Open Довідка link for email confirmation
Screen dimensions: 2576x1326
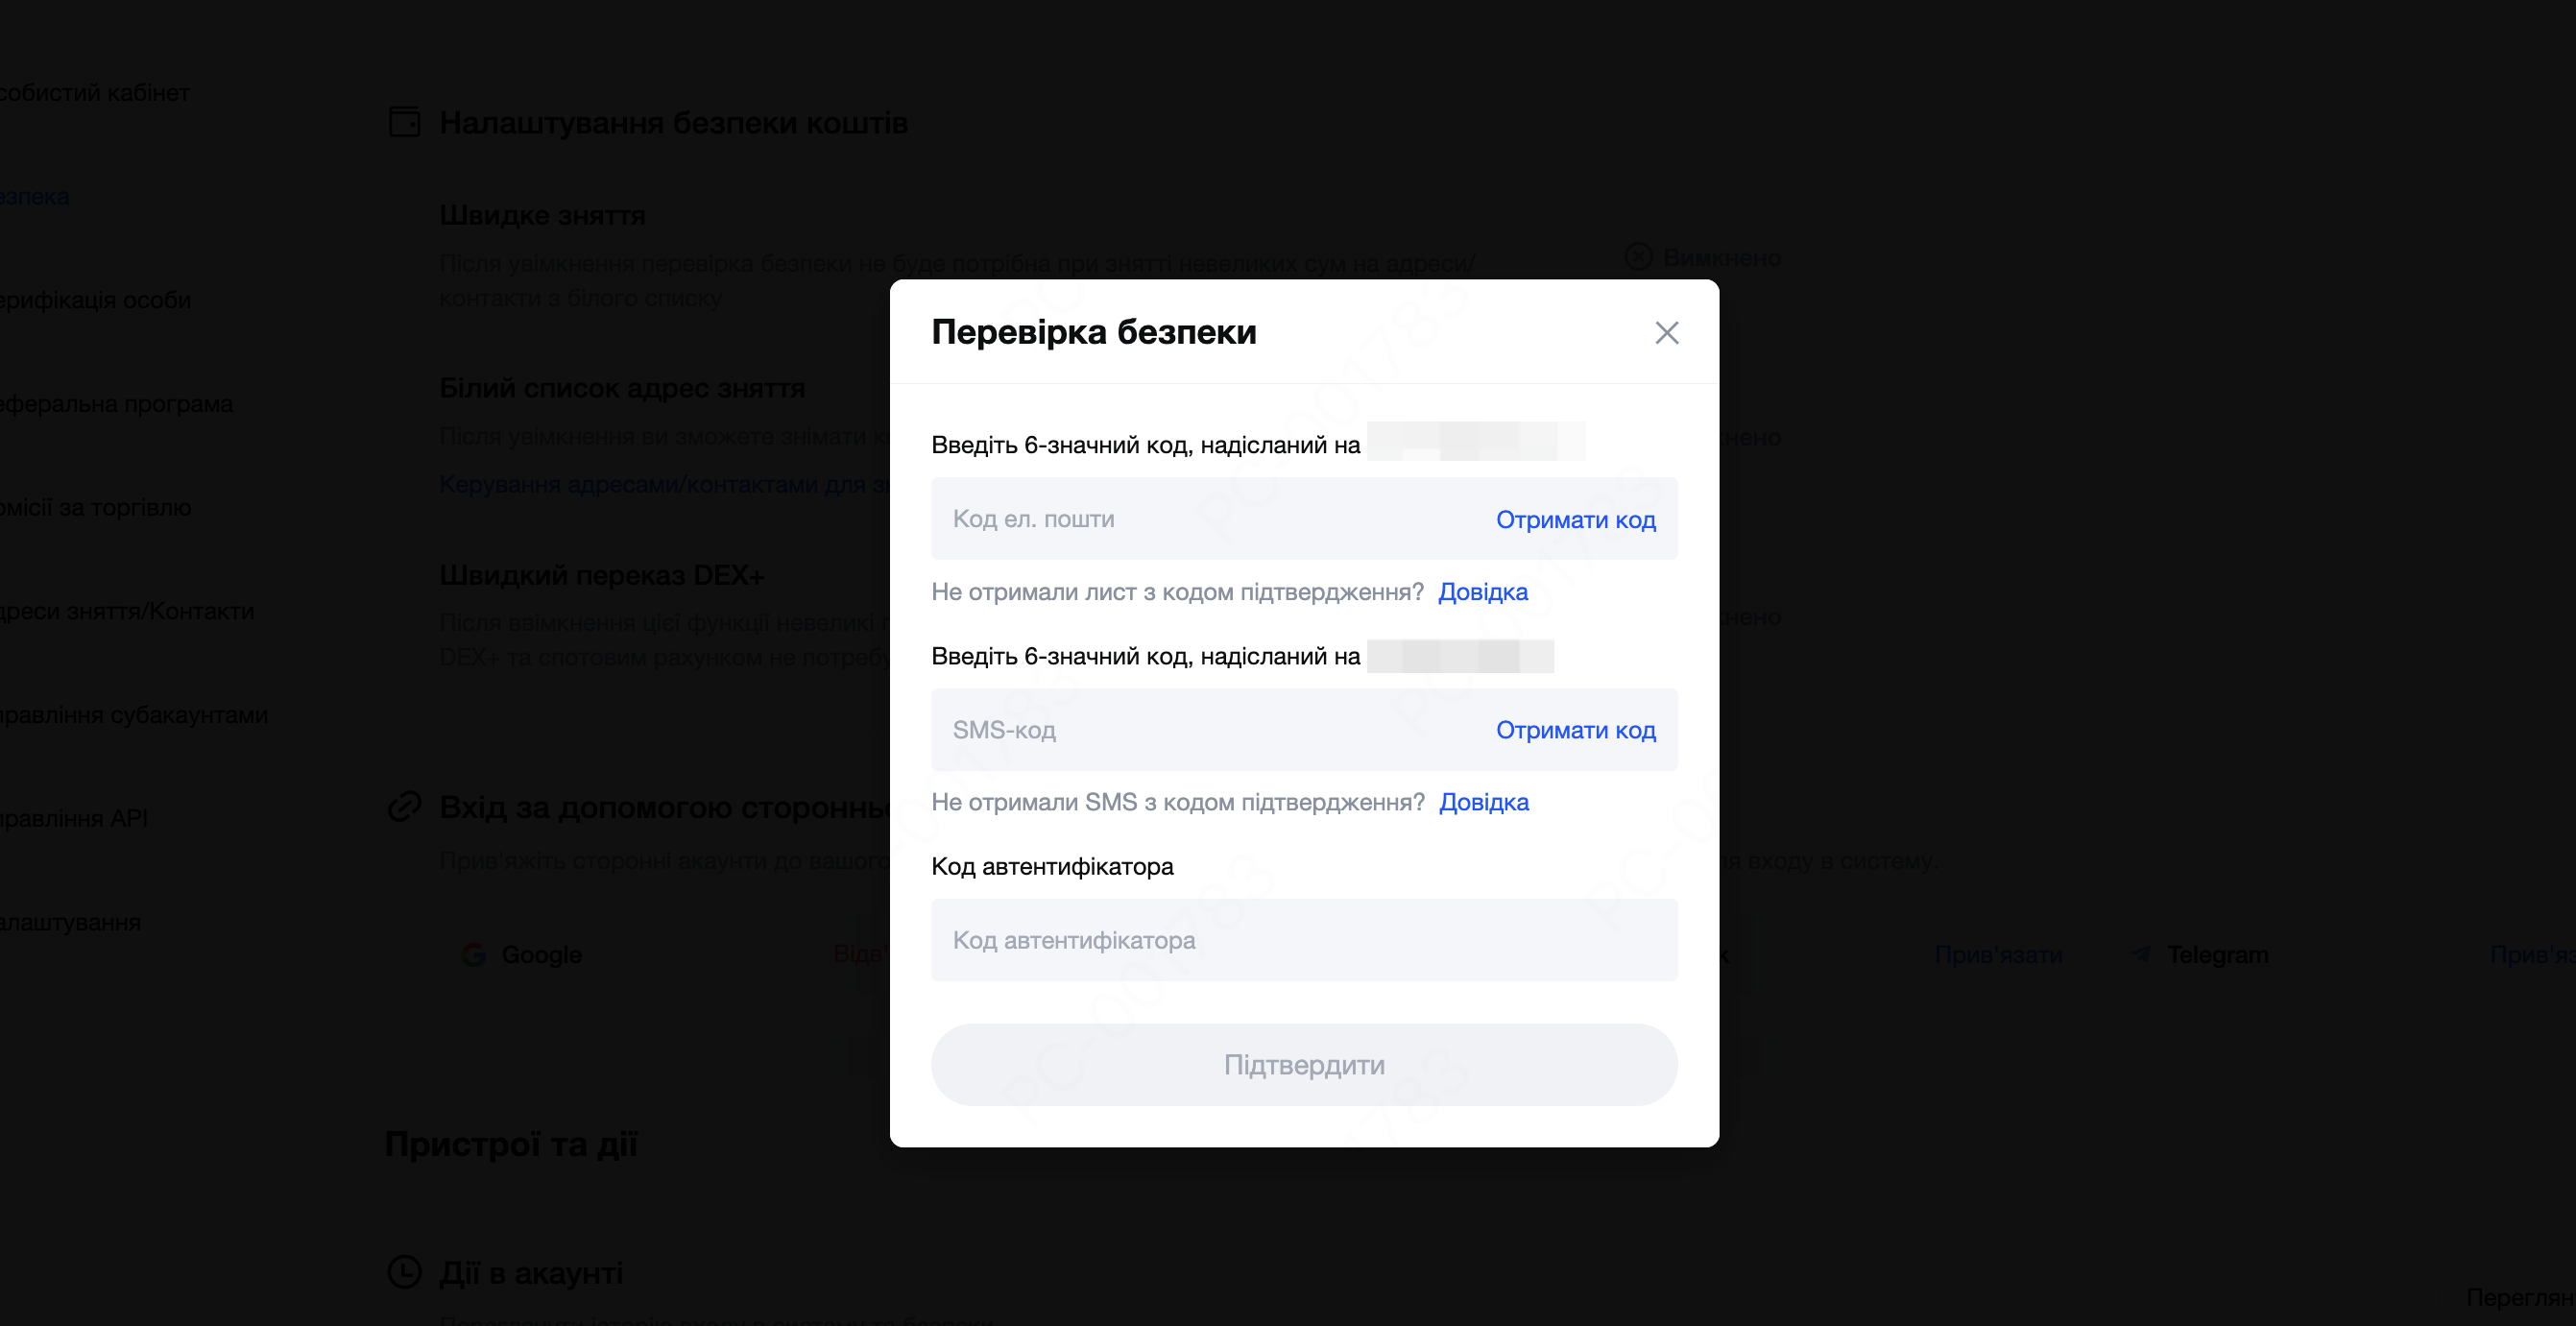pyautogui.click(x=1482, y=592)
